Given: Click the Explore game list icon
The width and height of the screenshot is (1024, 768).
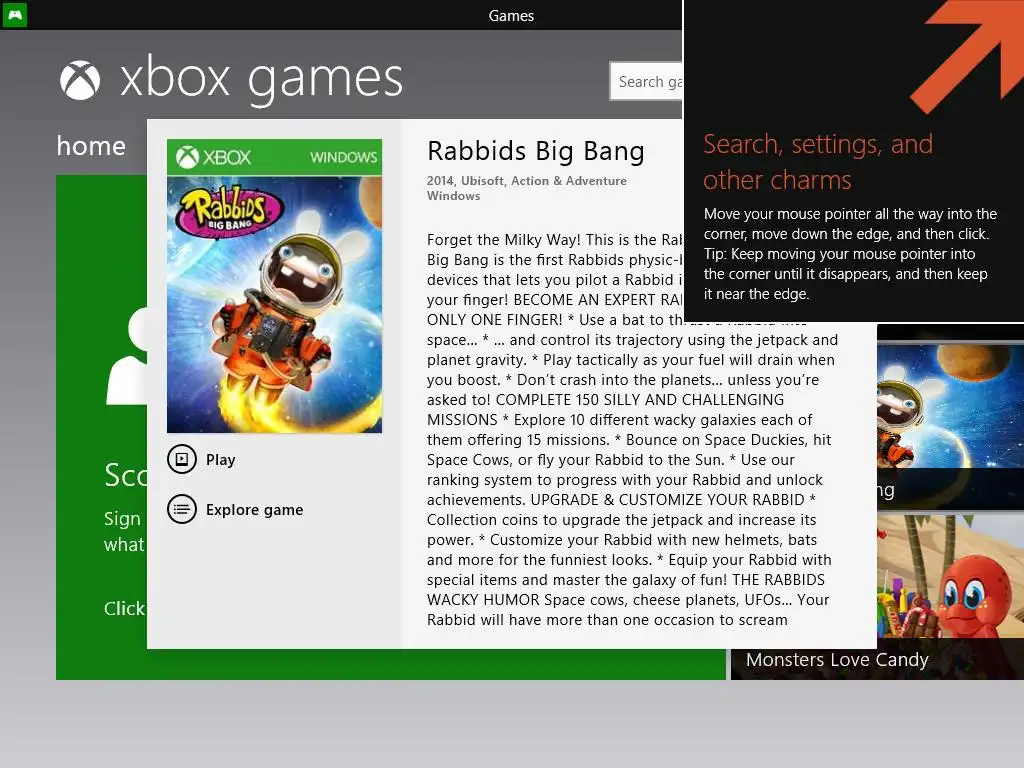Looking at the screenshot, I should (182, 509).
